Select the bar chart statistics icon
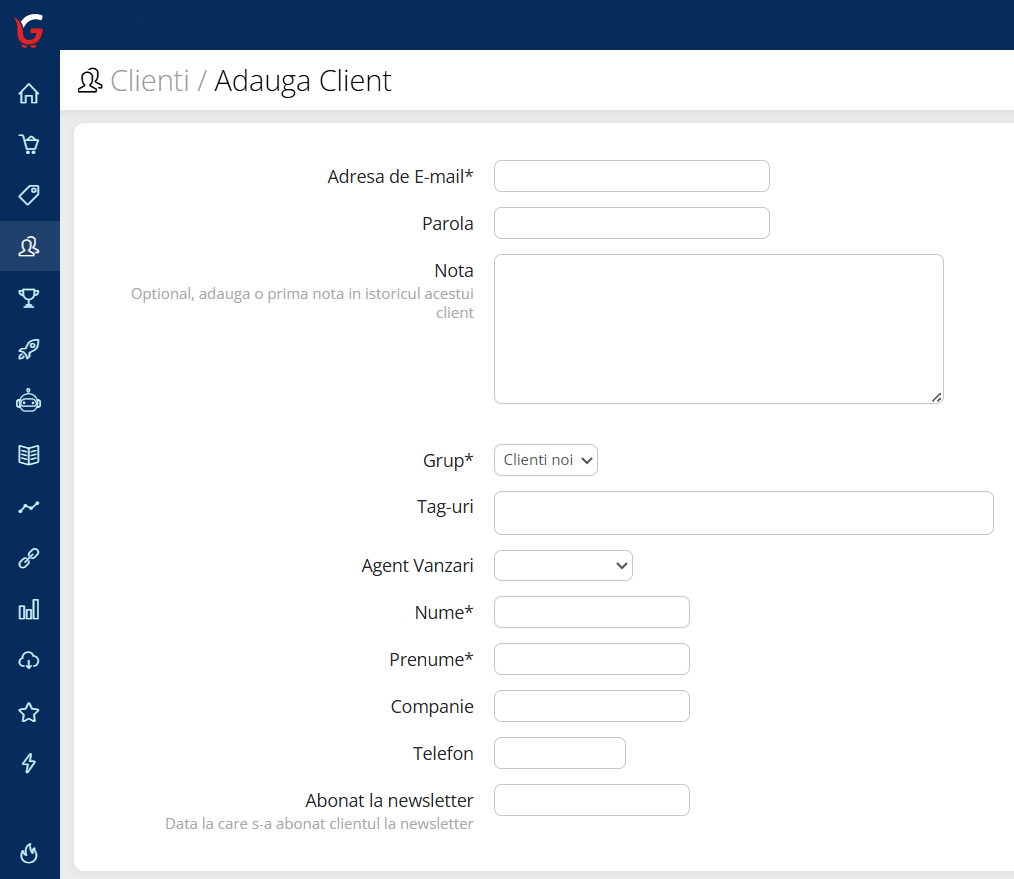Viewport: 1014px width, 879px height. [29, 608]
